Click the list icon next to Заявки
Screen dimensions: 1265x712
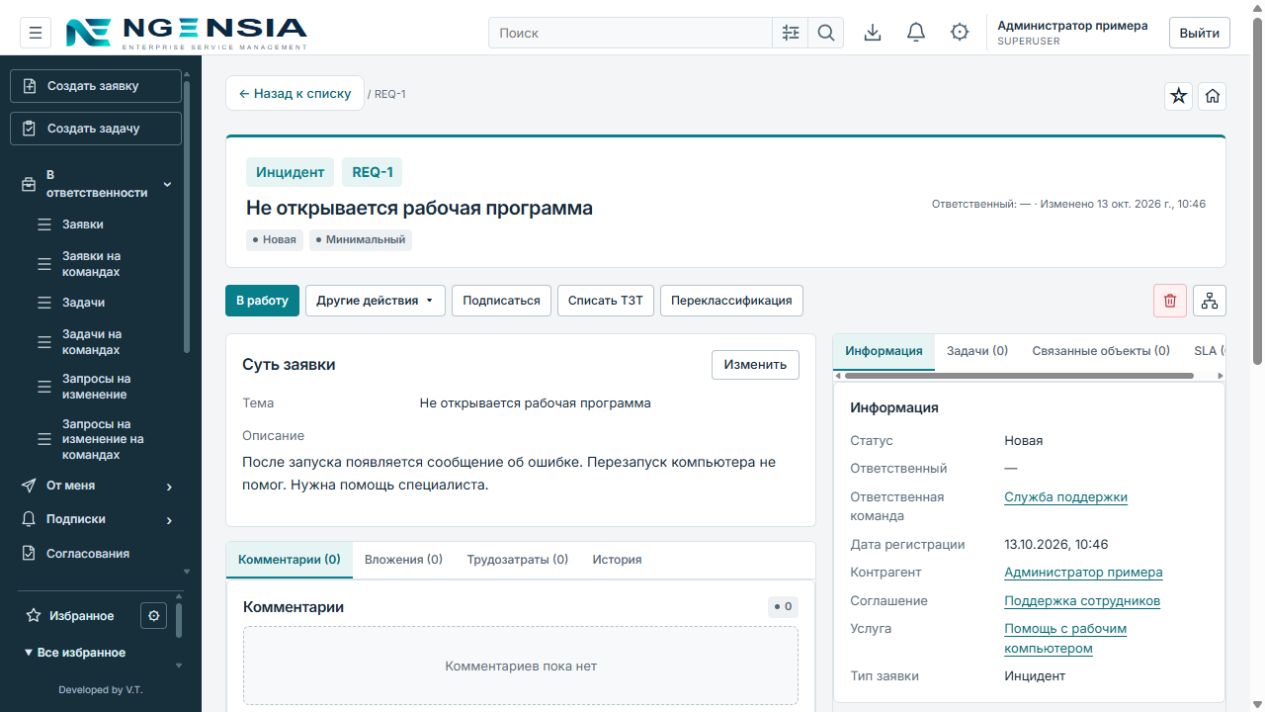coord(44,225)
